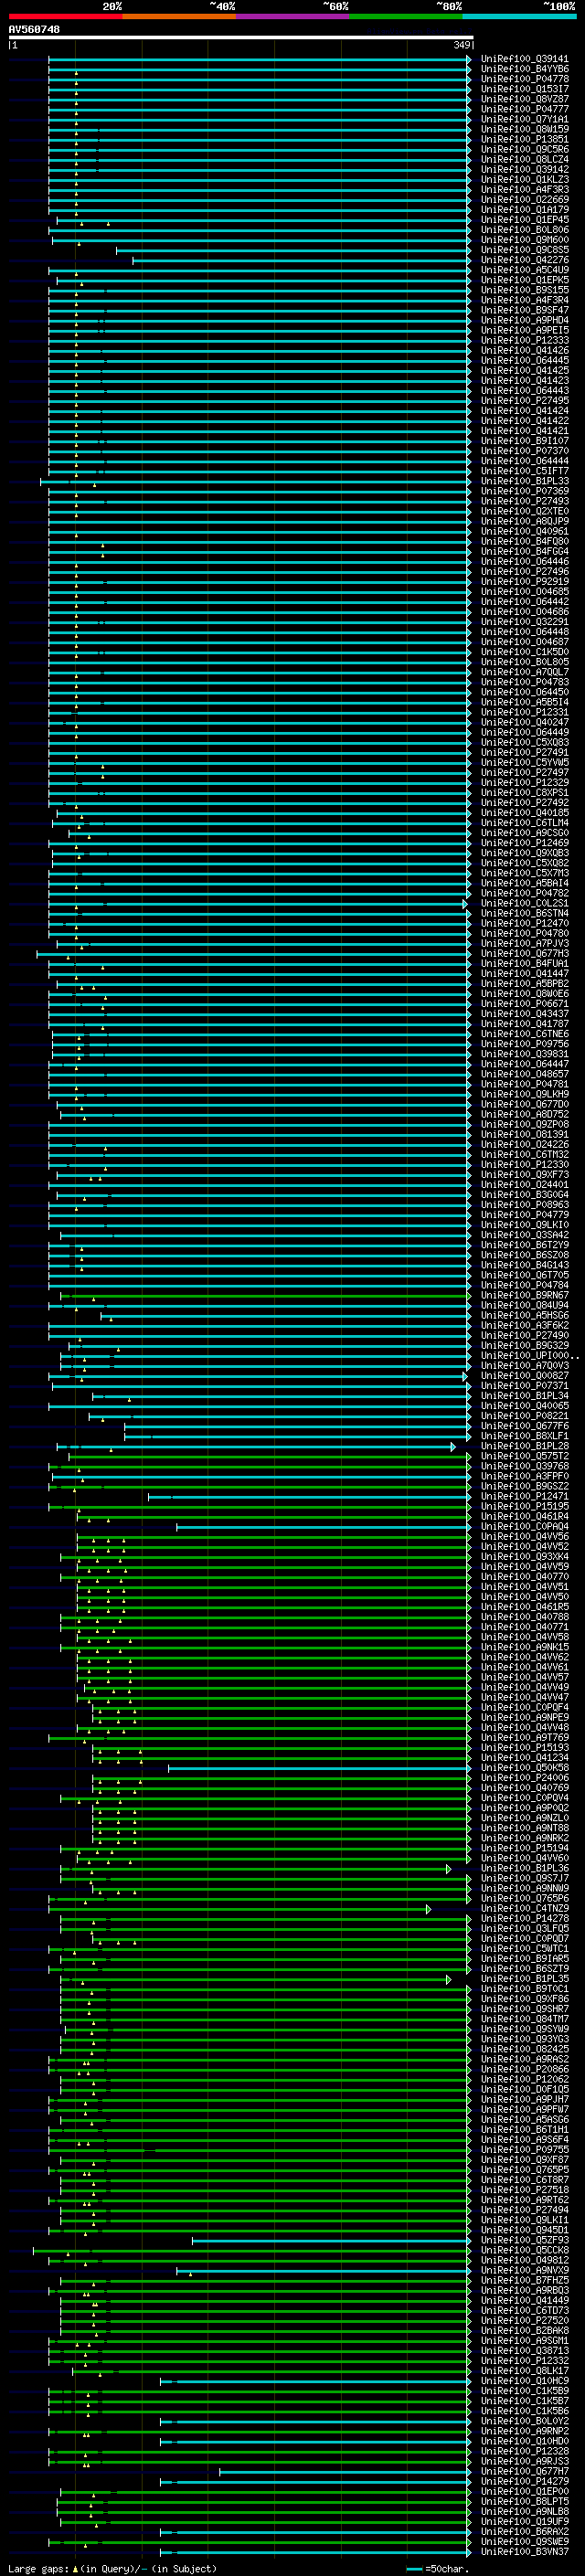Screen dimensions: 585x2576
Task: Select the UniRef100_Q39142 hit label
Action: (525, 169)
